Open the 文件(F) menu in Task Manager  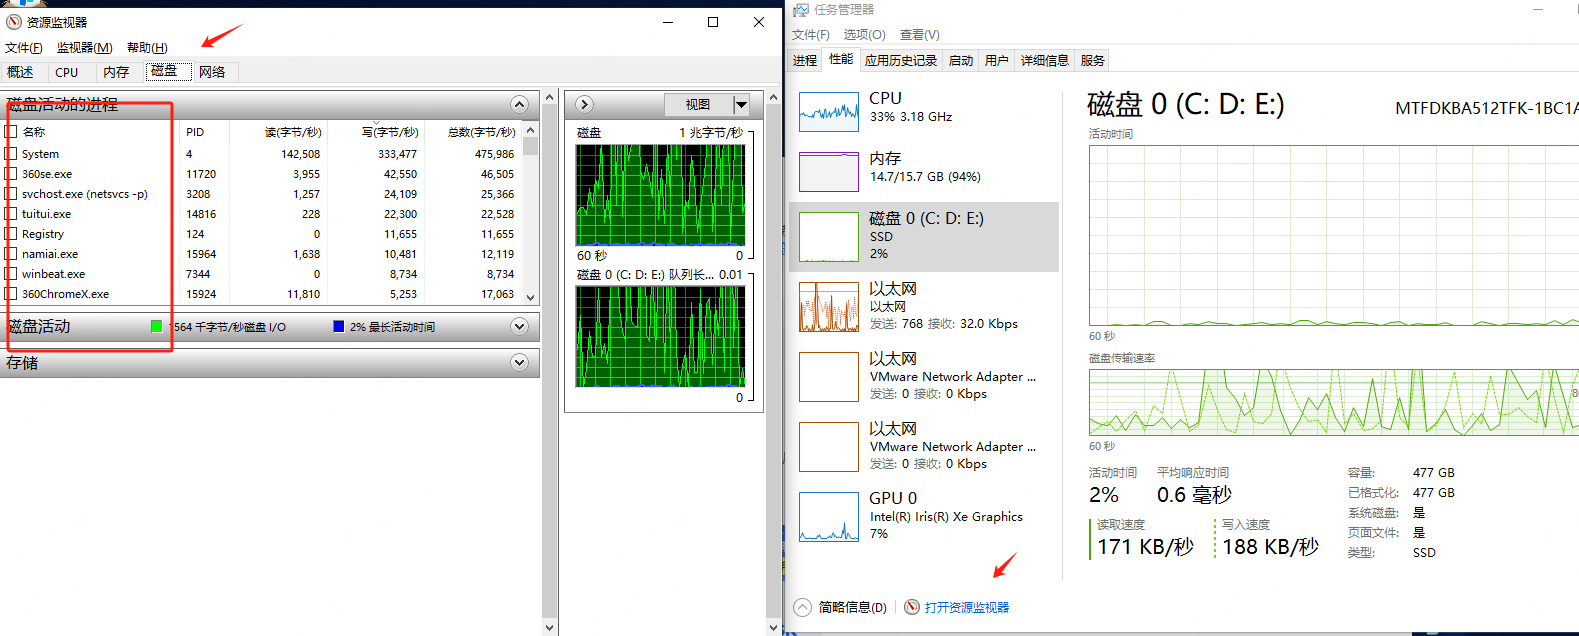pos(811,35)
